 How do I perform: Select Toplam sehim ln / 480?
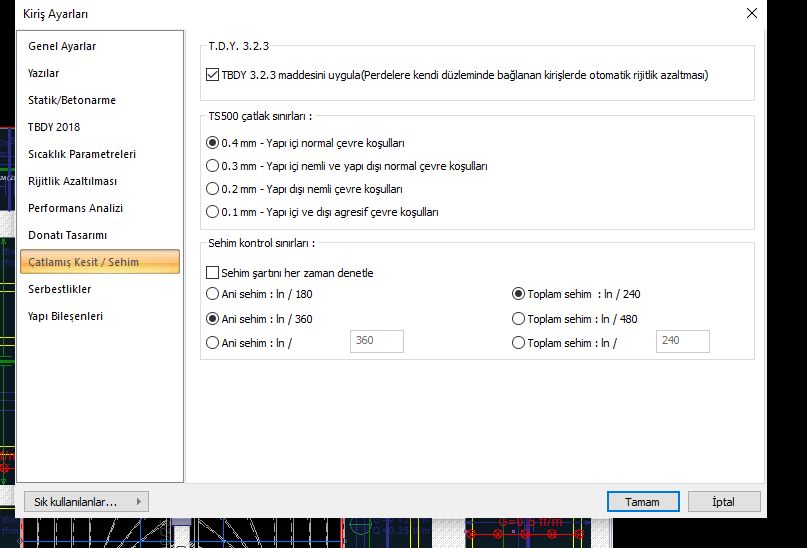(x=518, y=319)
